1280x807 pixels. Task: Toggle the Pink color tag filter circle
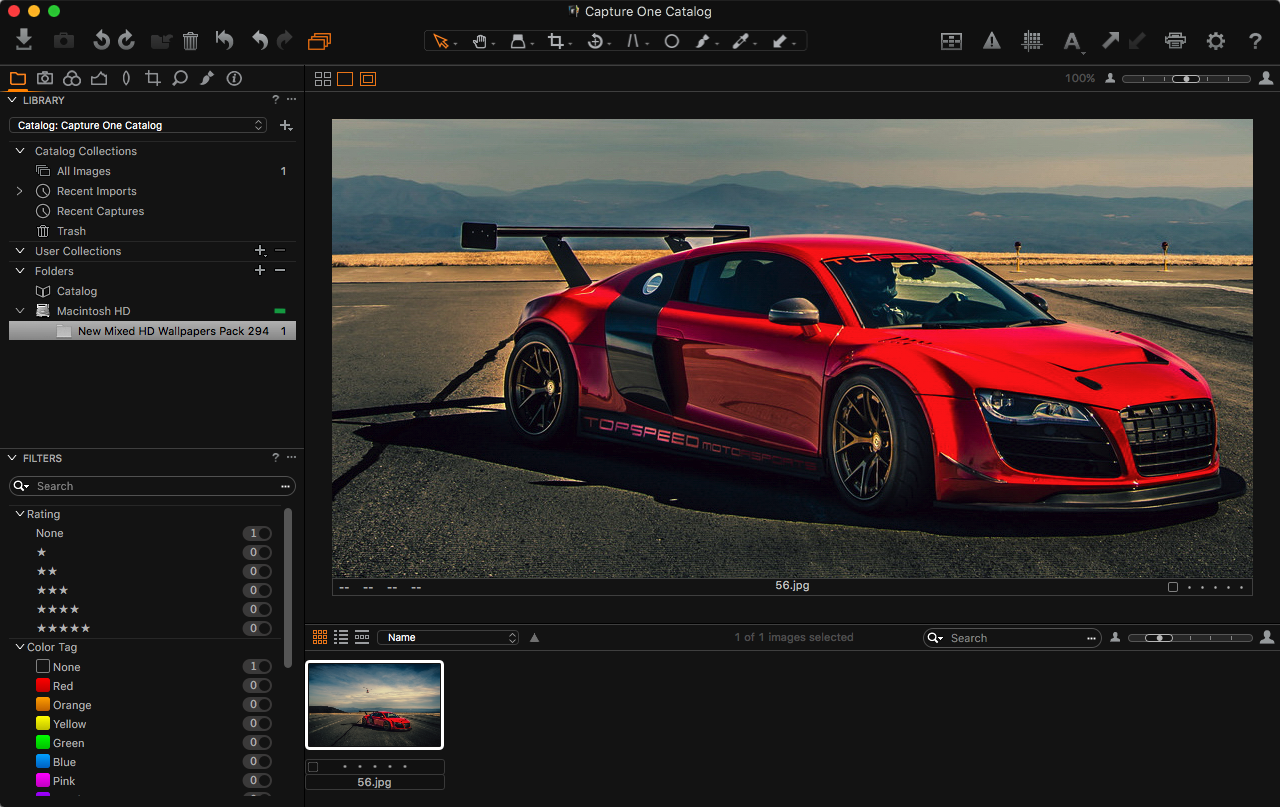(x=264, y=781)
